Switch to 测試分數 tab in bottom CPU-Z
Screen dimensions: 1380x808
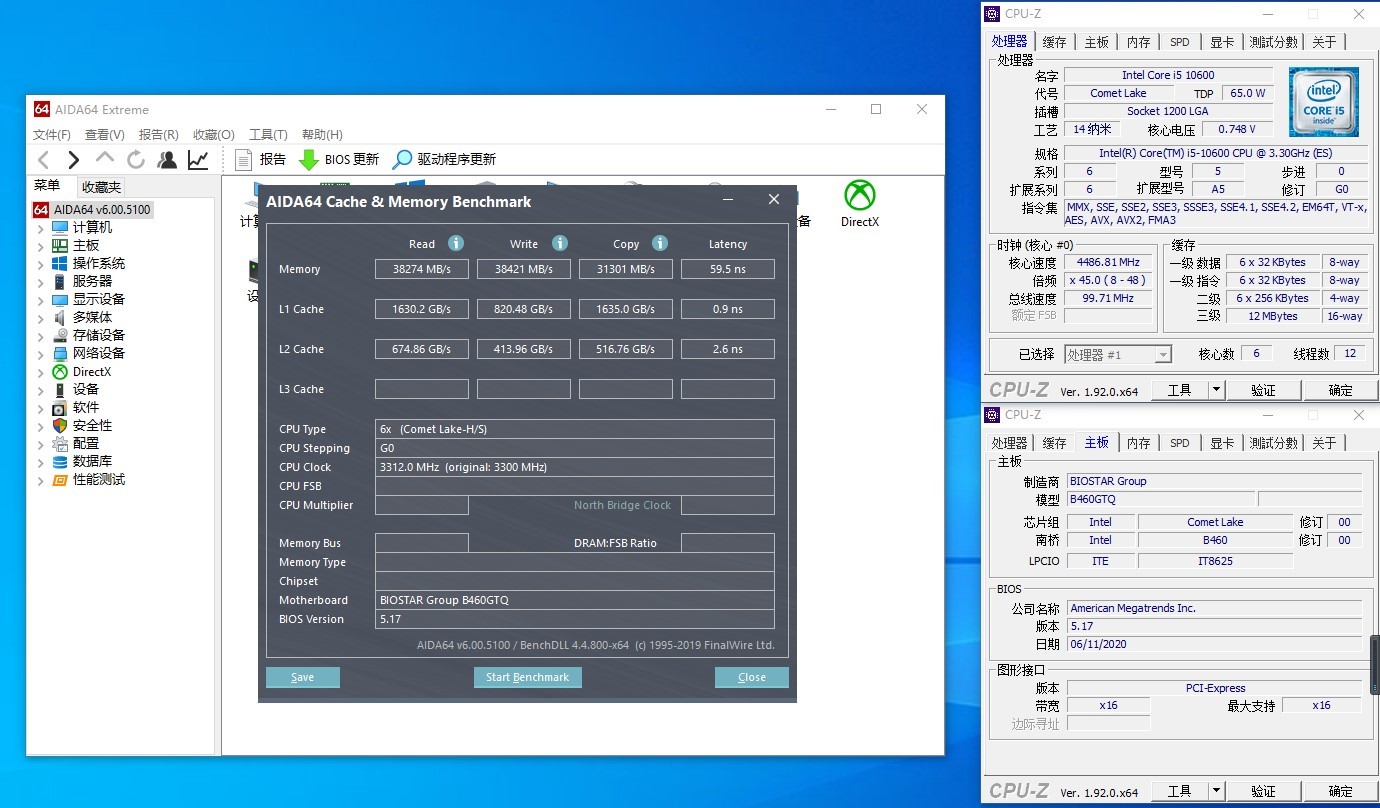(x=1273, y=443)
